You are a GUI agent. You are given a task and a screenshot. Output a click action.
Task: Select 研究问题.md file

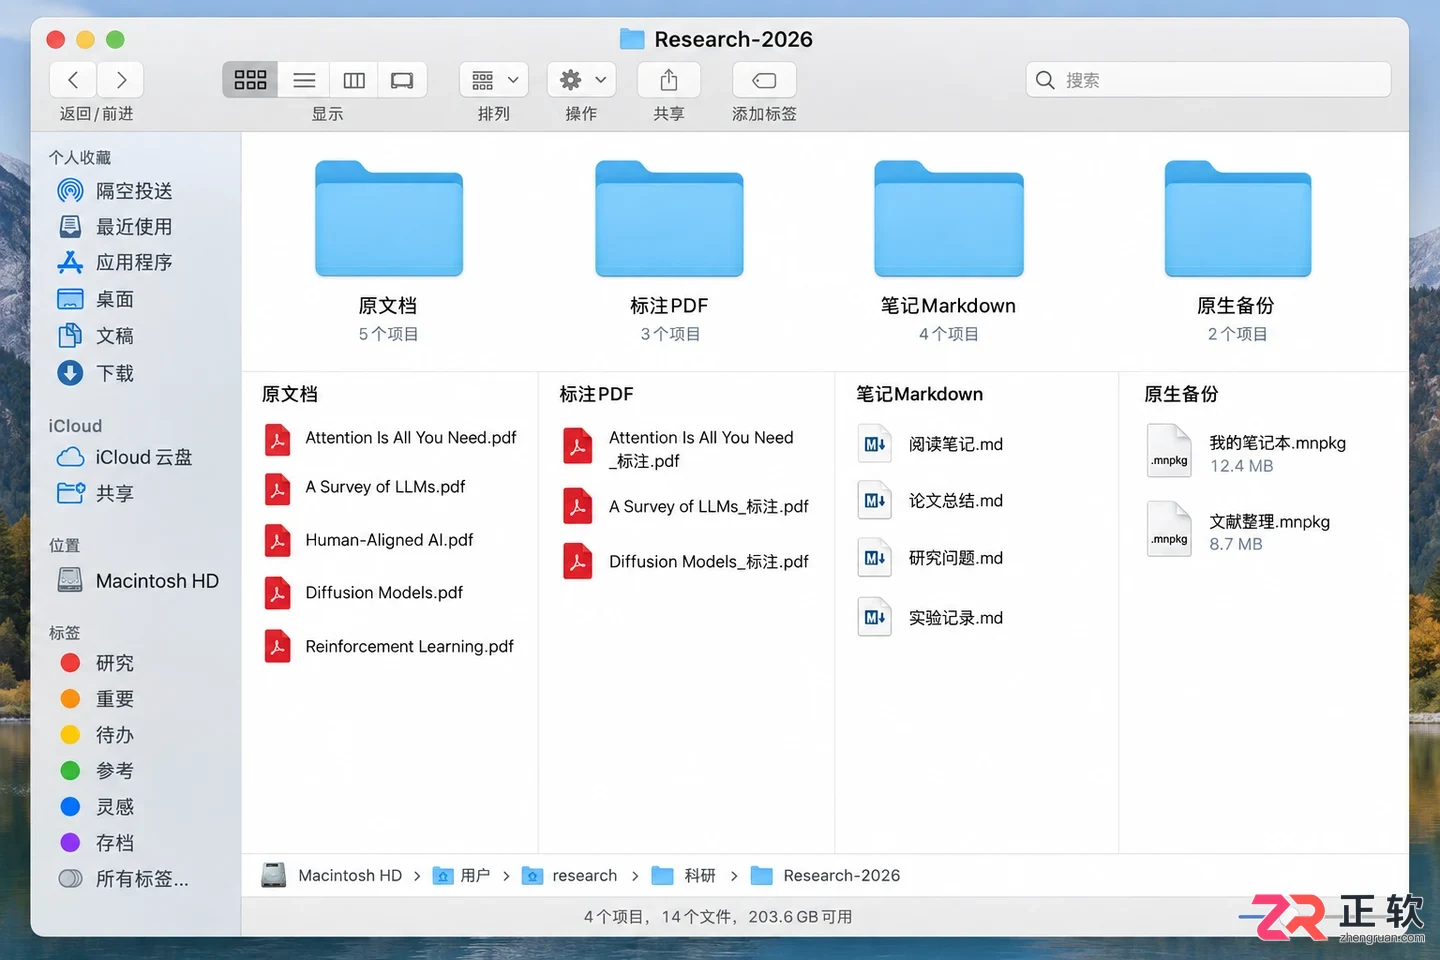[932, 558]
